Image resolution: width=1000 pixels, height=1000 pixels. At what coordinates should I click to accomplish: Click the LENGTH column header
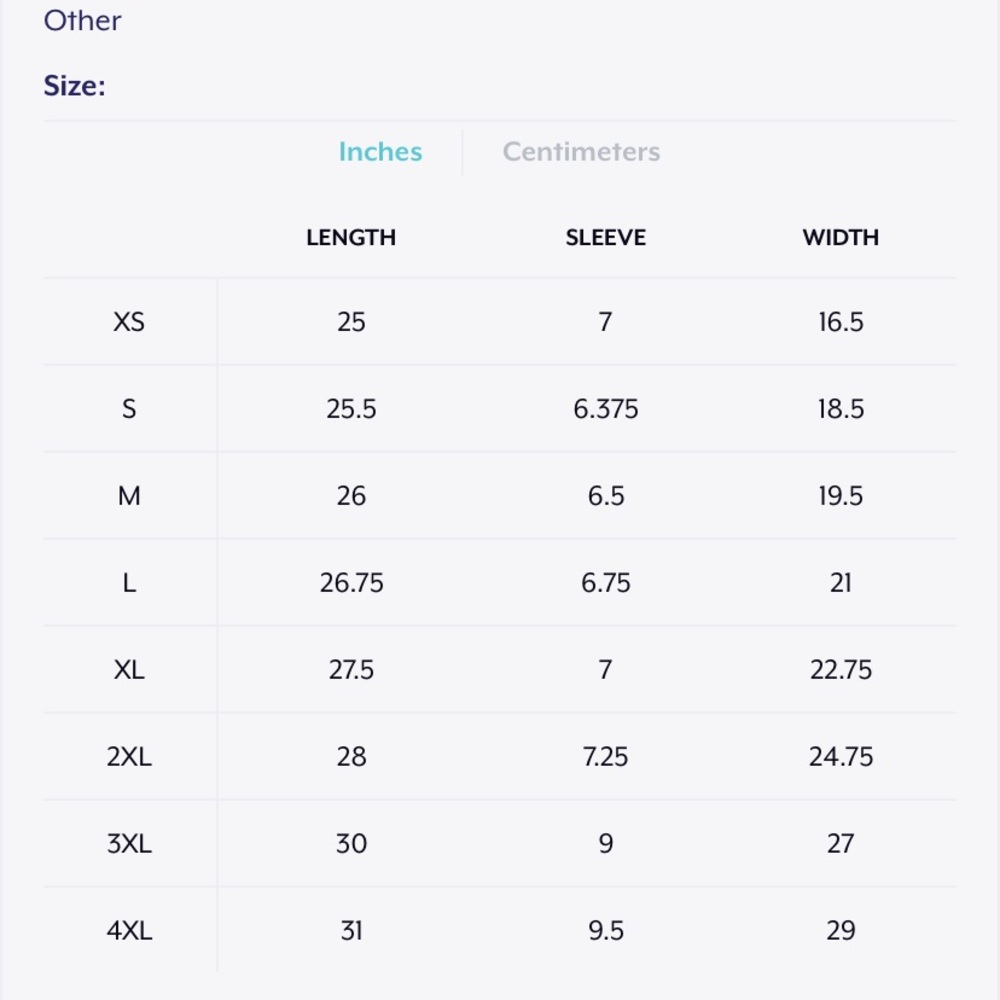coord(351,237)
